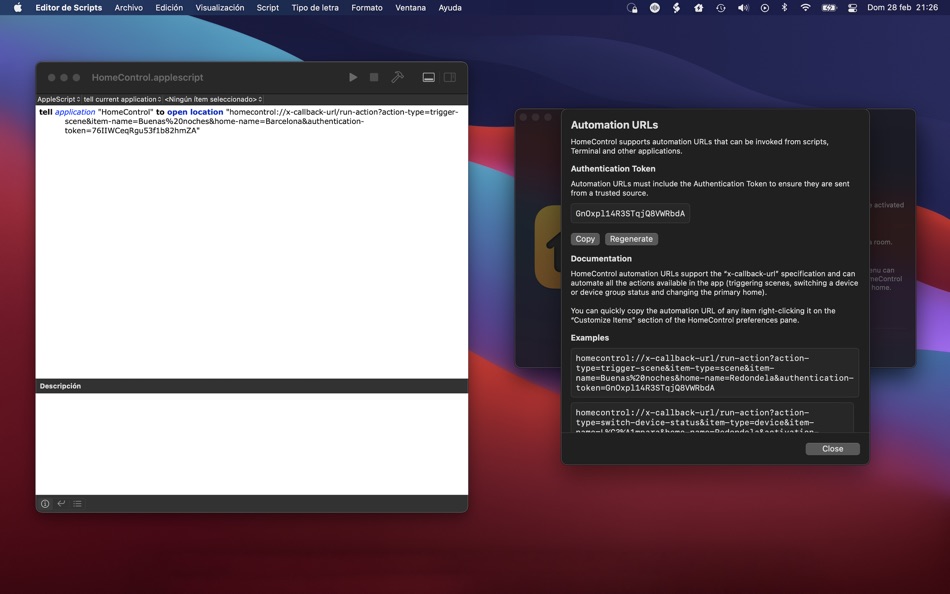Open the AppleScript language dropdown
The height and width of the screenshot is (594, 950).
pyautogui.click(x=59, y=99)
